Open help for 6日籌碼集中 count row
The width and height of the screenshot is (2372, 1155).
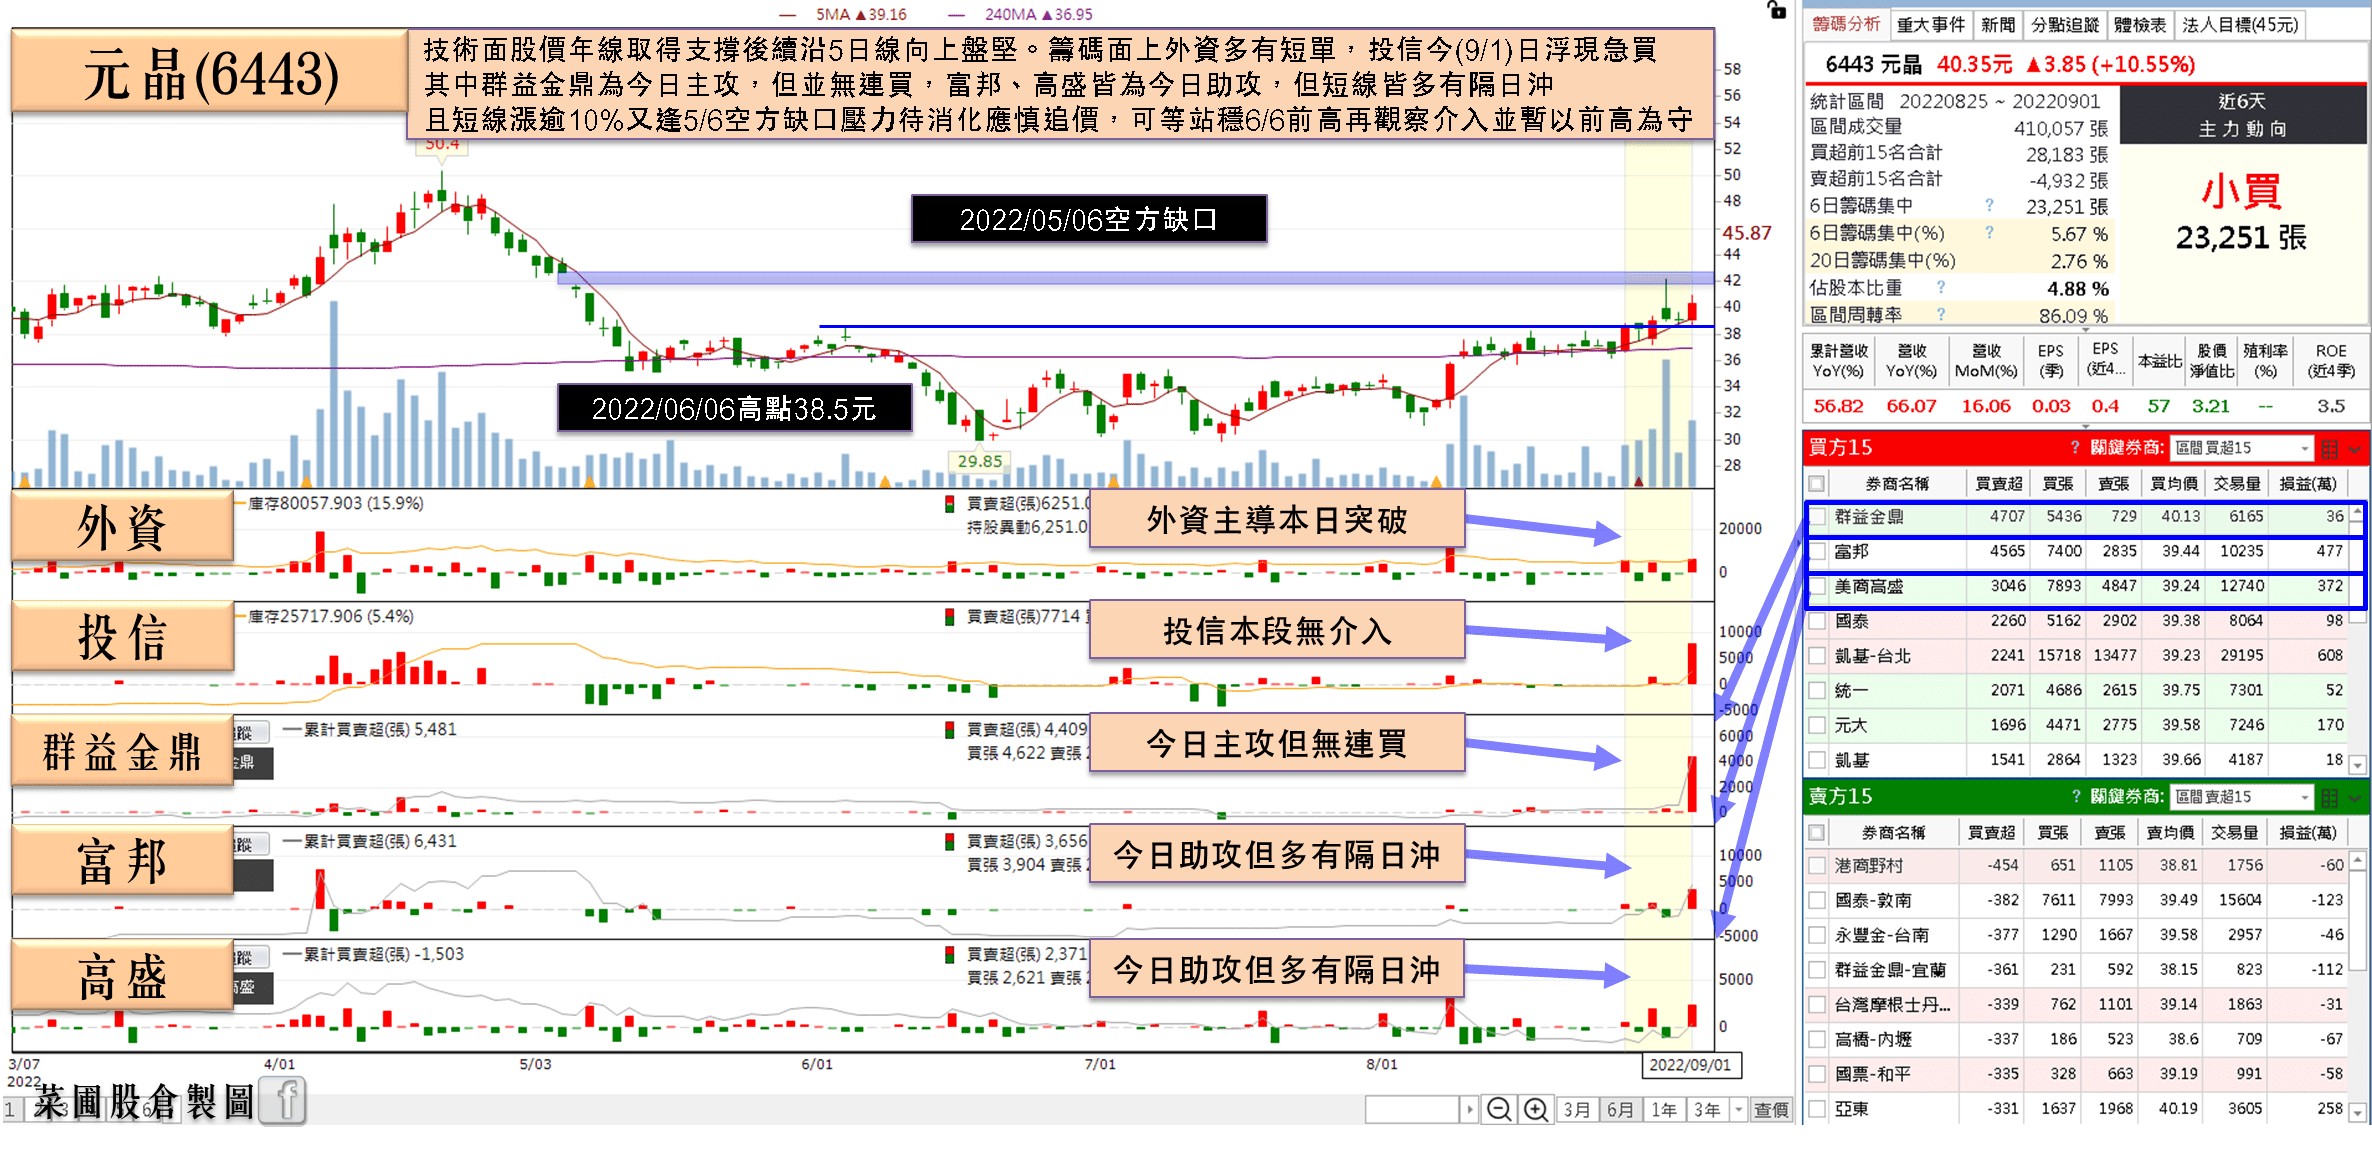pyautogui.click(x=1989, y=205)
